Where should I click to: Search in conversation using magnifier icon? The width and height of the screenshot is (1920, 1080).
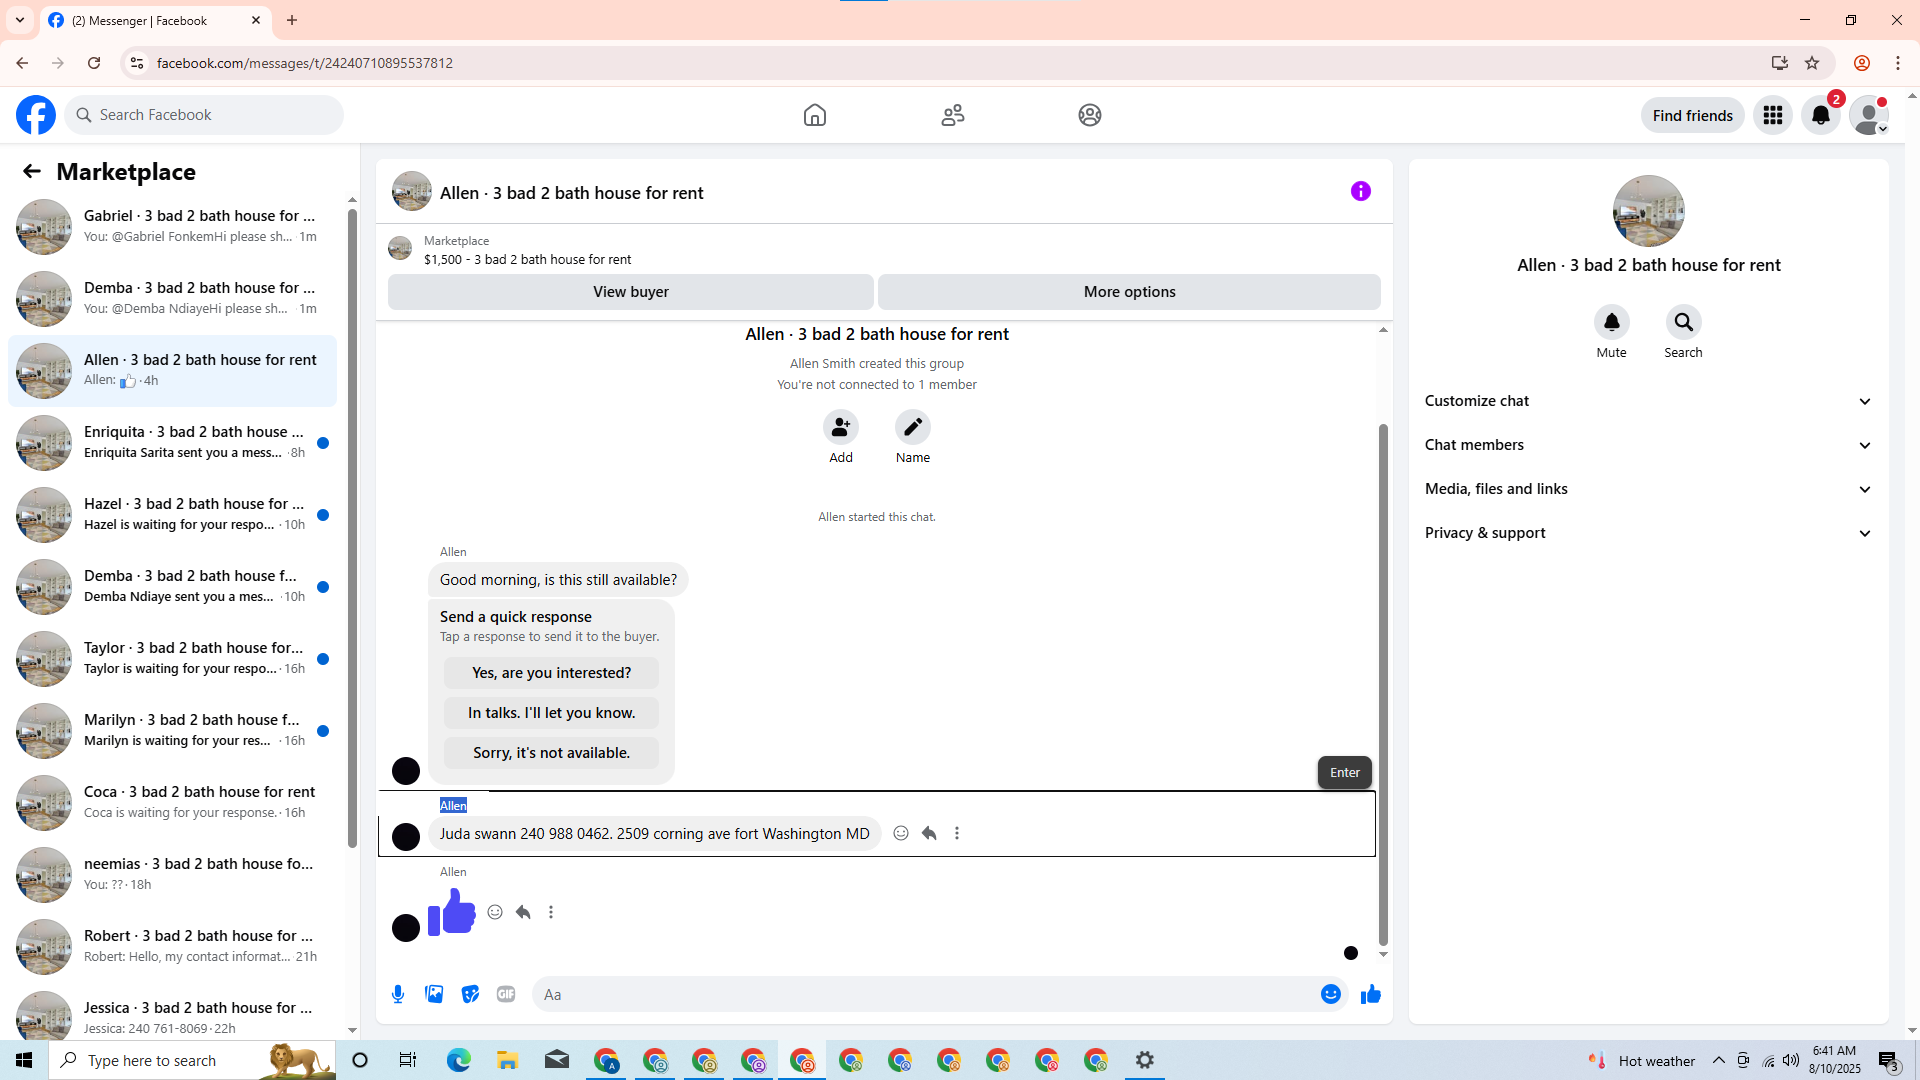(x=1683, y=322)
